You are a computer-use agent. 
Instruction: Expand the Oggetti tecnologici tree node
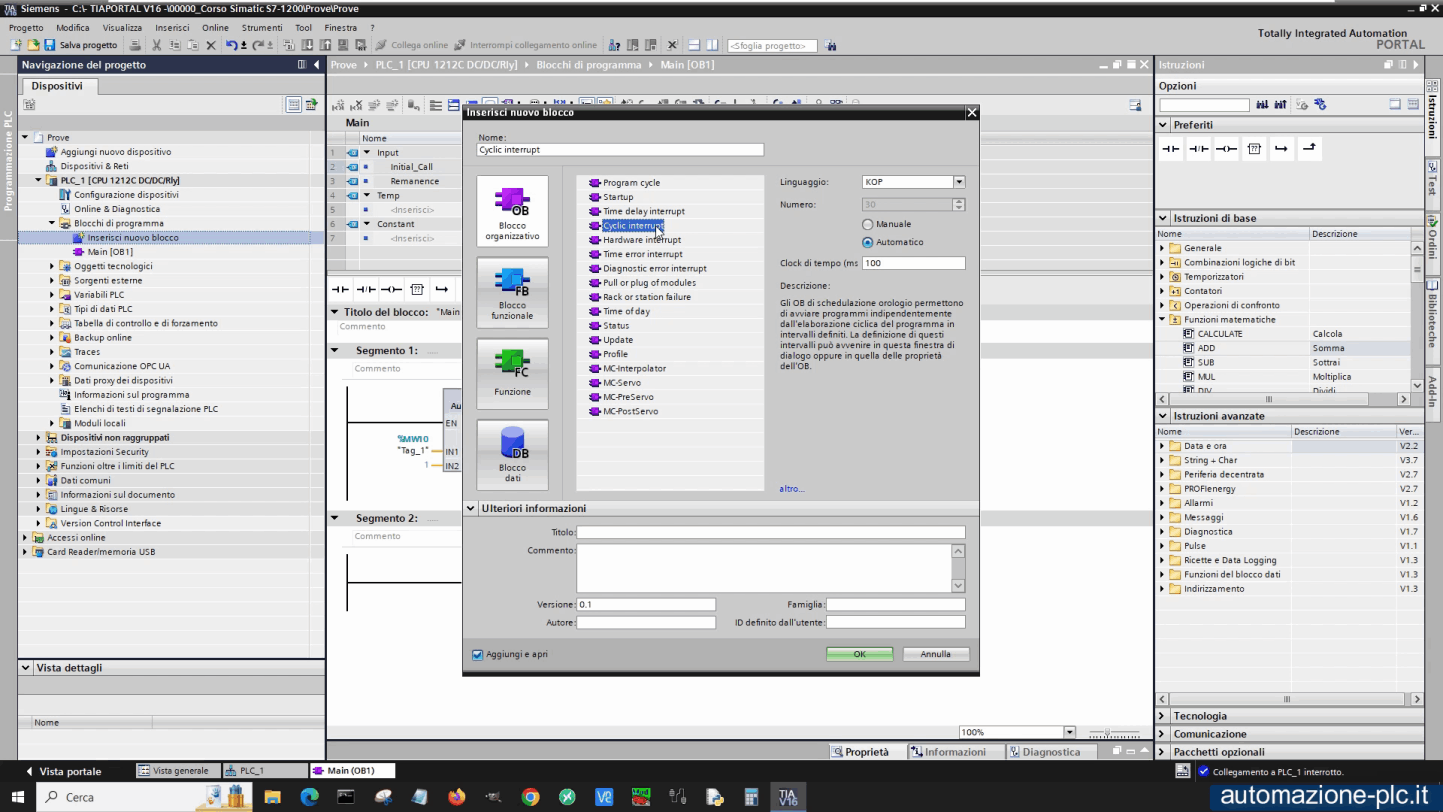coord(52,266)
